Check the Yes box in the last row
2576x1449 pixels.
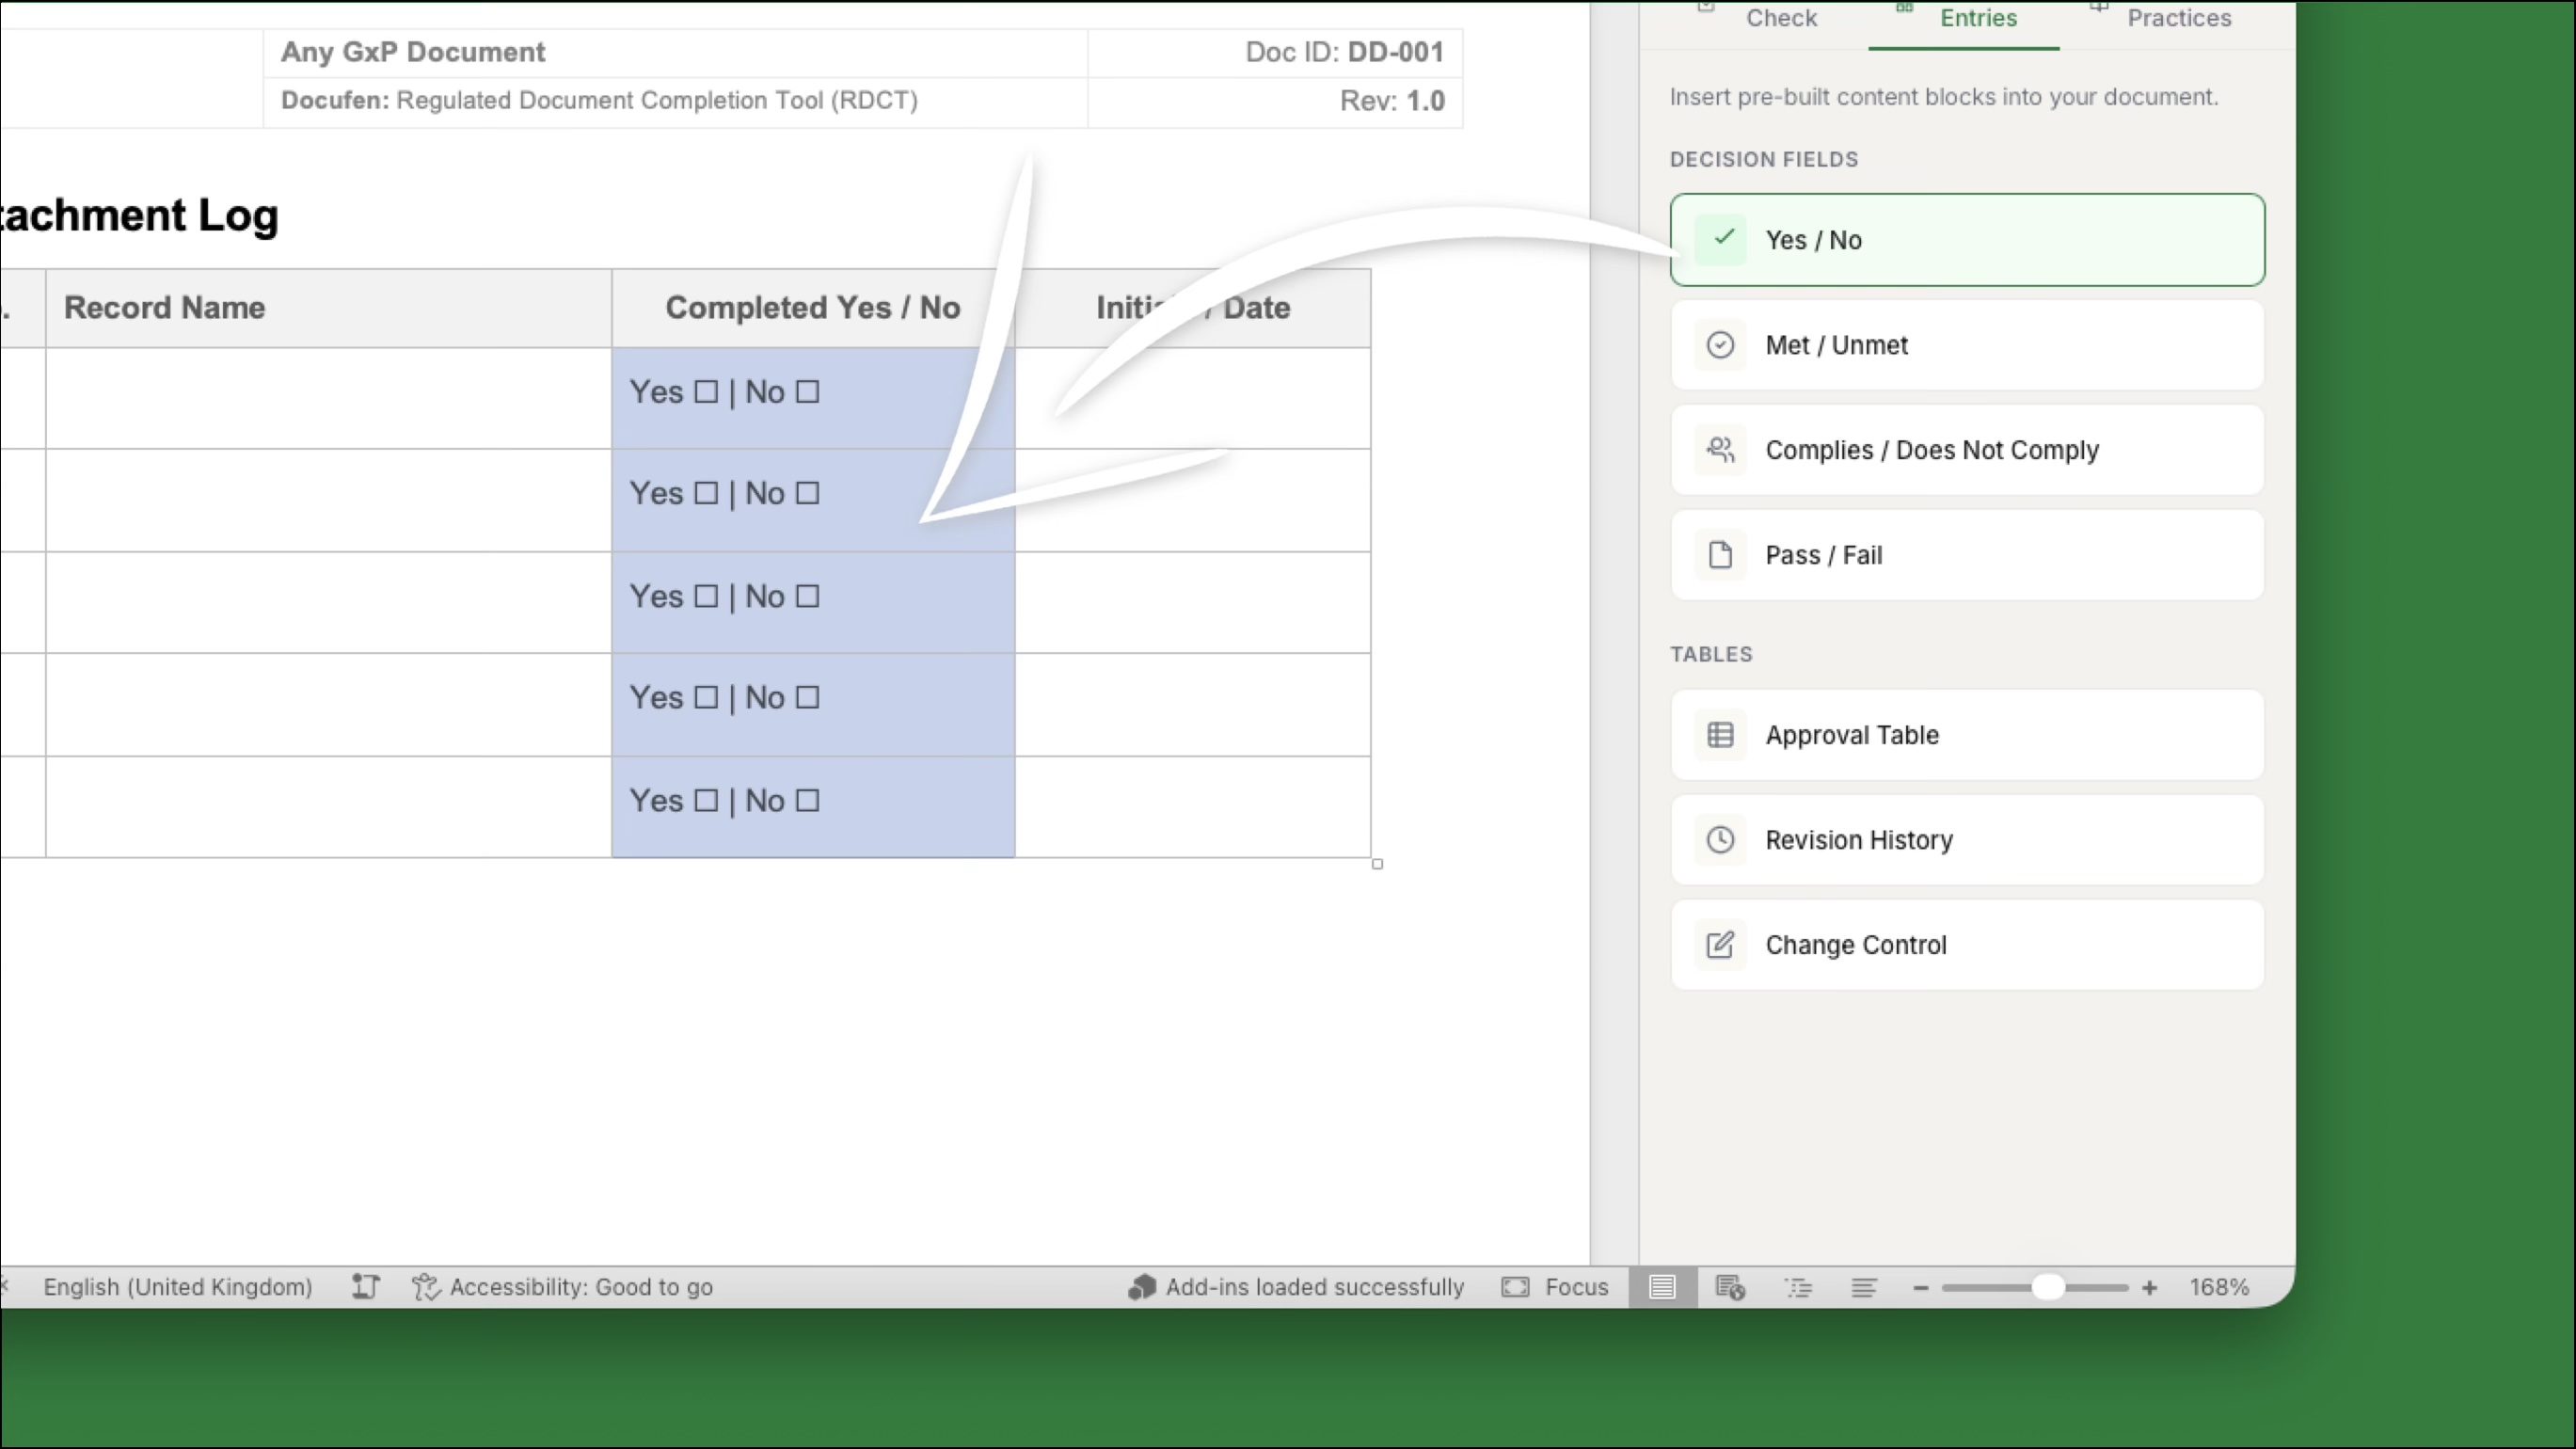[x=706, y=800]
